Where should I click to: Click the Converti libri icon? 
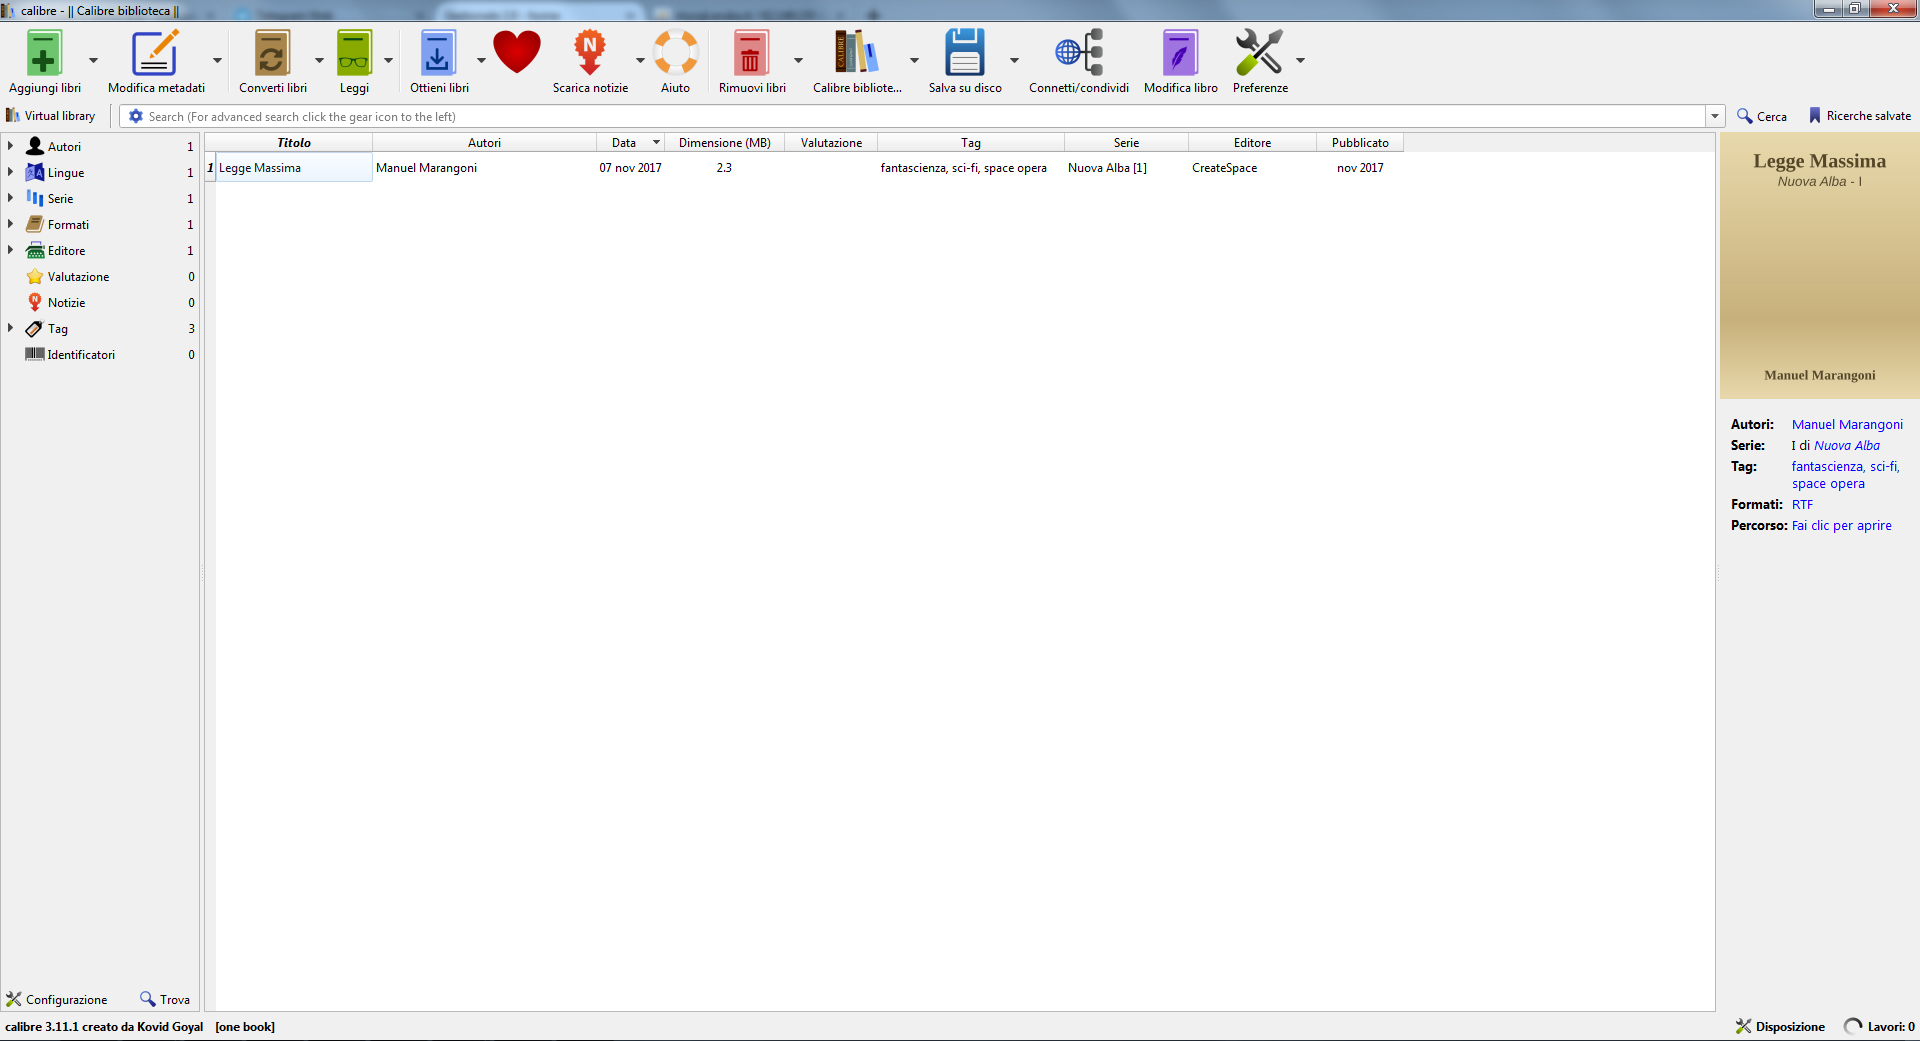point(272,53)
